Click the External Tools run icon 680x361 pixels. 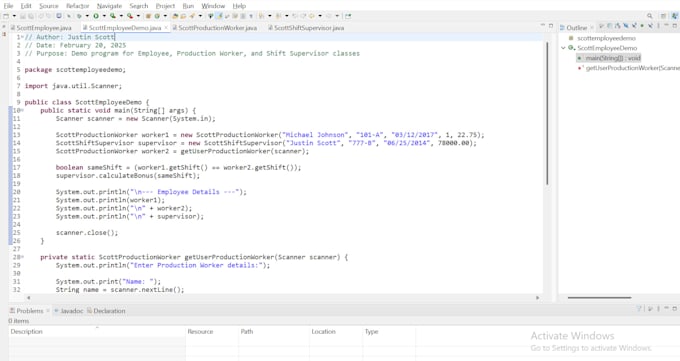coord(130,16)
